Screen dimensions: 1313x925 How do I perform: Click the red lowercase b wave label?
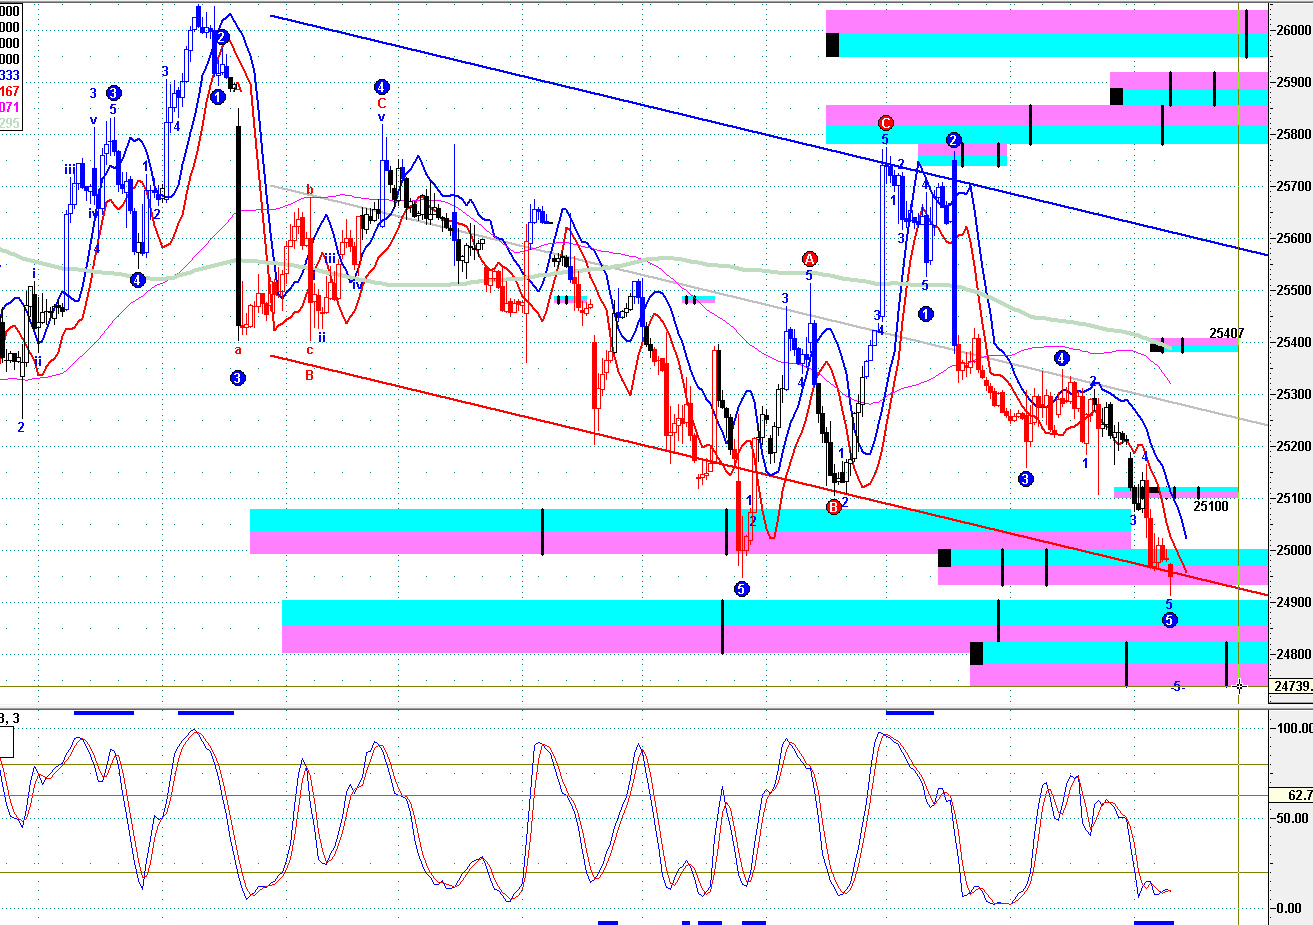(x=309, y=189)
